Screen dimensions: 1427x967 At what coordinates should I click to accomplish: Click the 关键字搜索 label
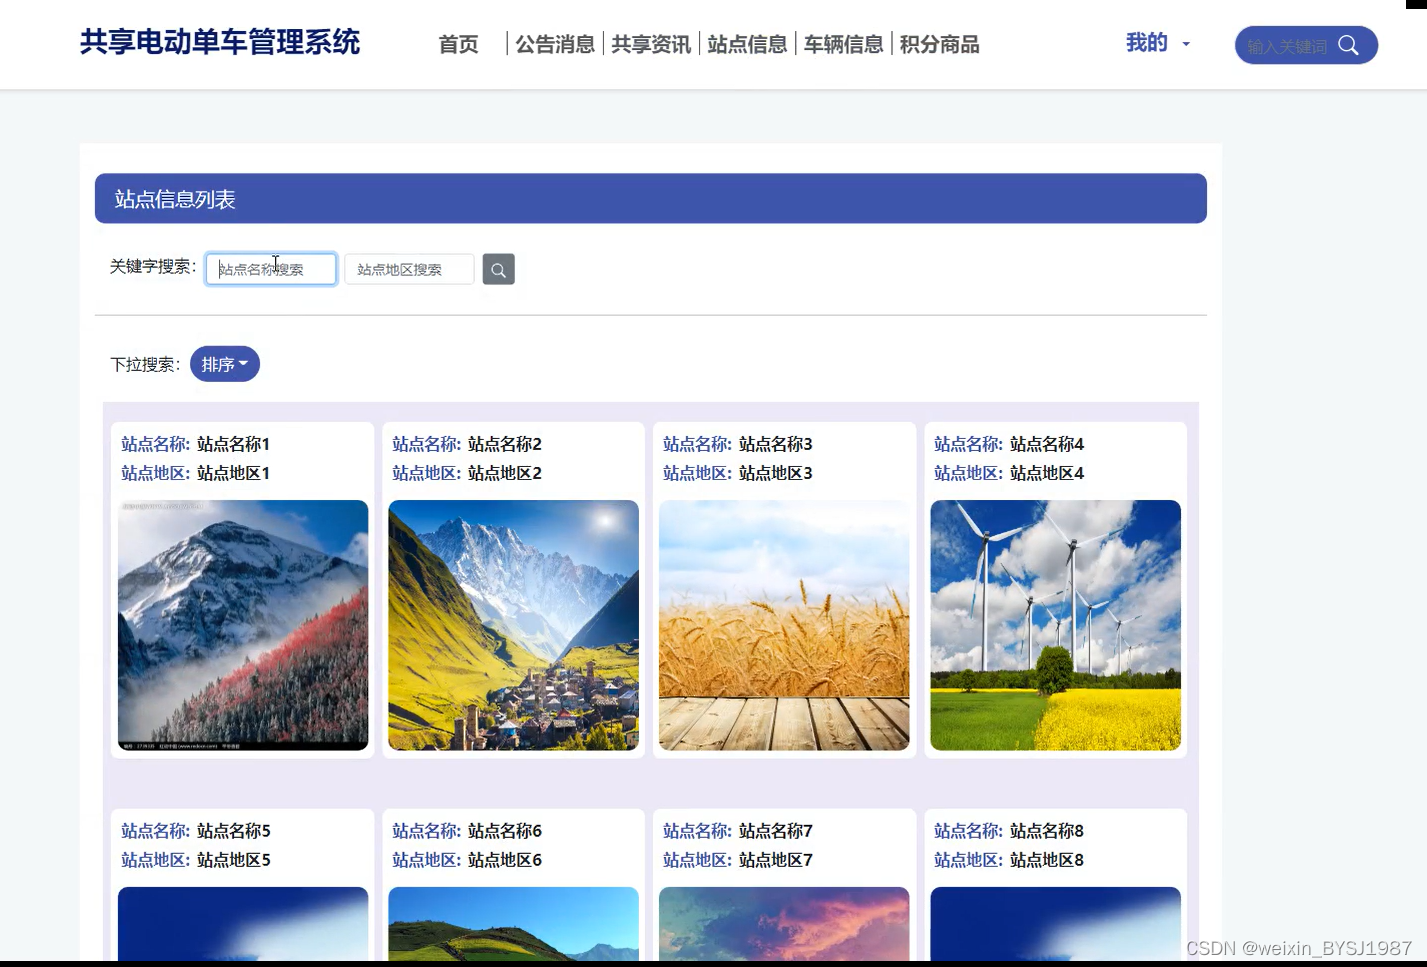(153, 266)
